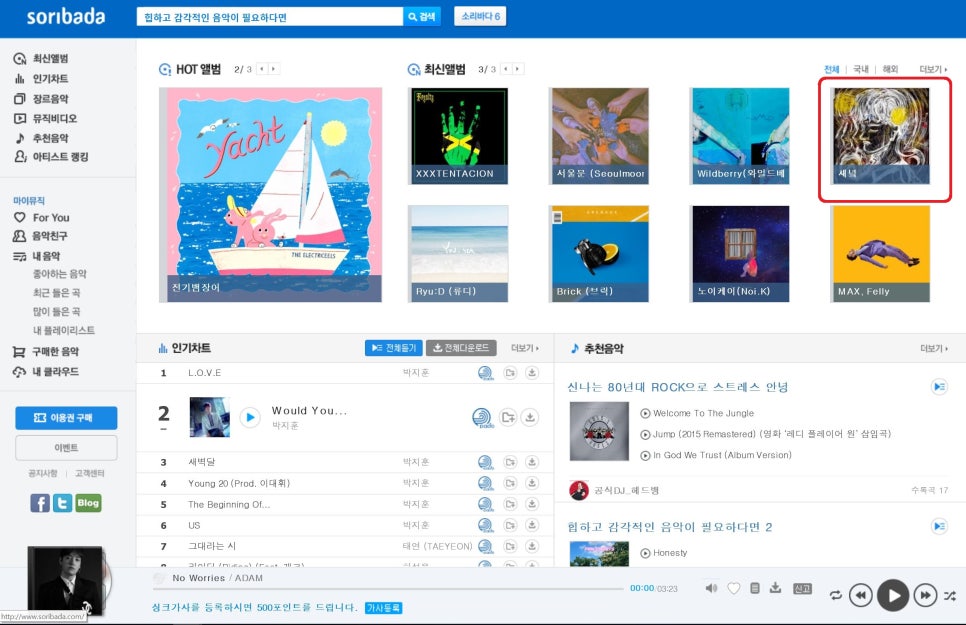The image size is (966, 625).
Task: Play the 80년대 ROCK recommendation playlist
Action: (x=940, y=386)
